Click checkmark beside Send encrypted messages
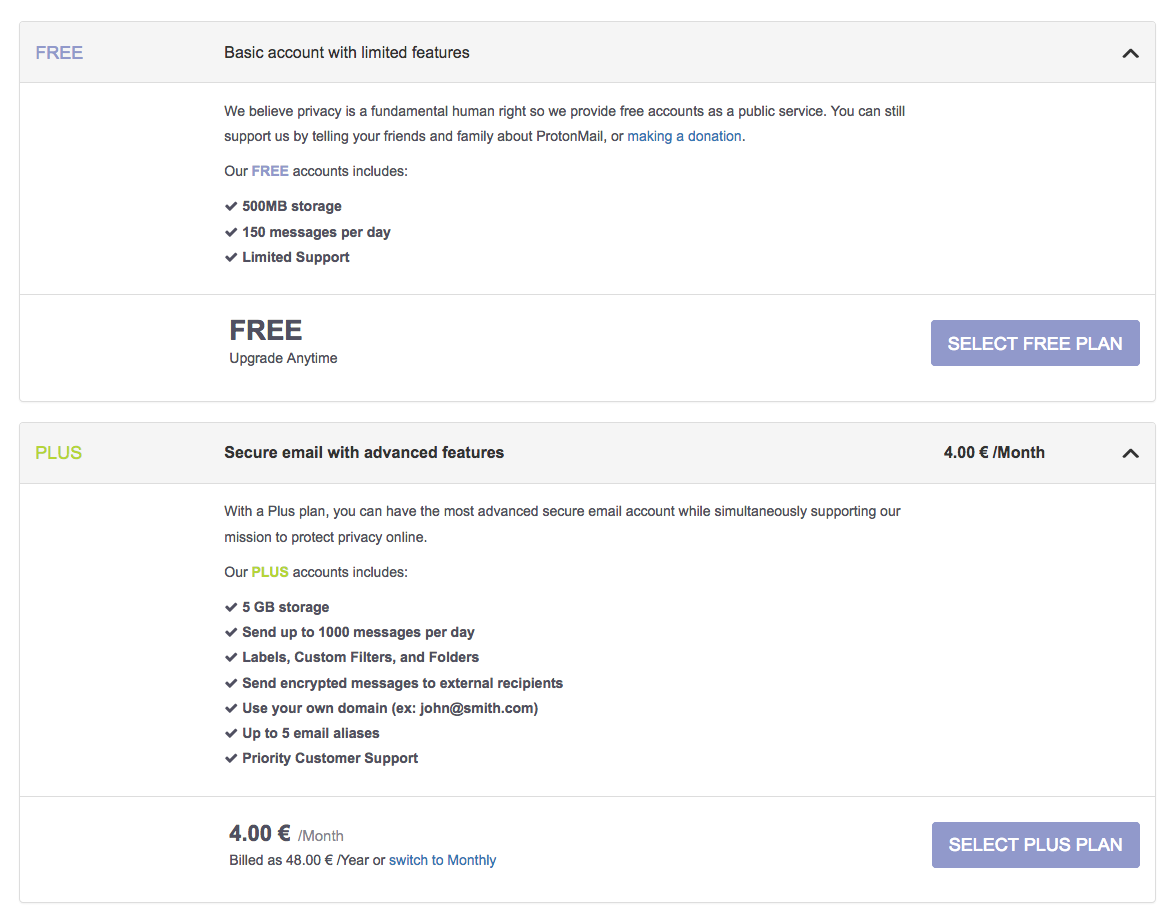 pos(231,683)
